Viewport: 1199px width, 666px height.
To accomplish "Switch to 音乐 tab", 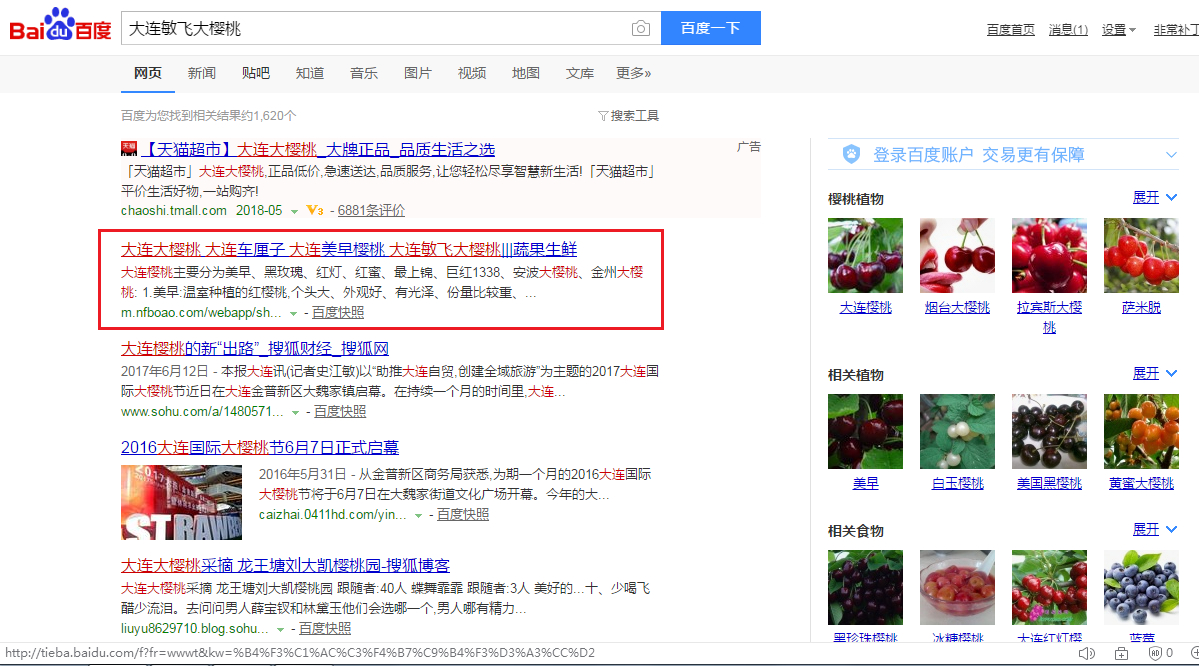I will [364, 73].
